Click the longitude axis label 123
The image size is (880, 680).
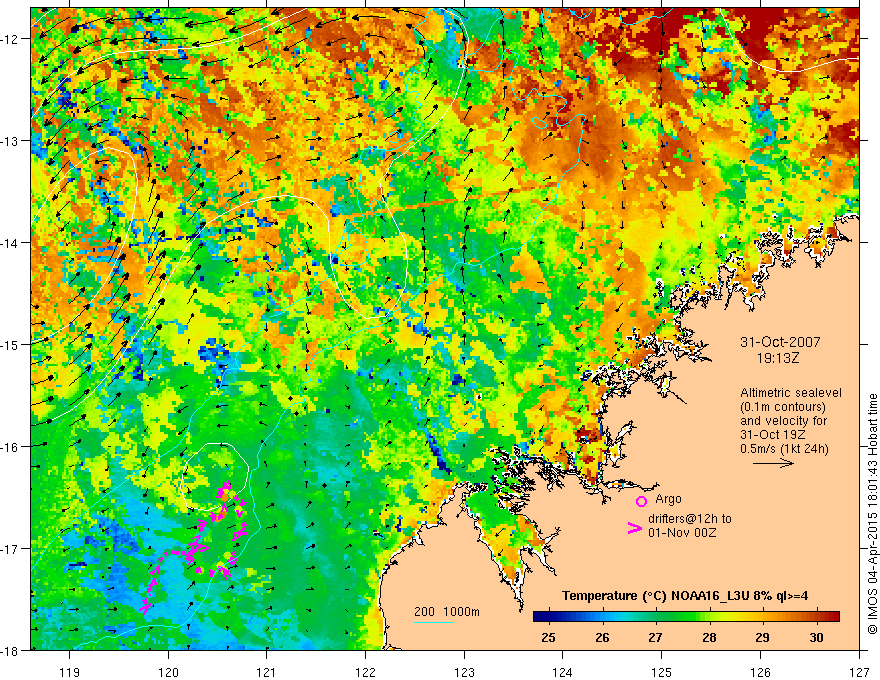coord(464,672)
